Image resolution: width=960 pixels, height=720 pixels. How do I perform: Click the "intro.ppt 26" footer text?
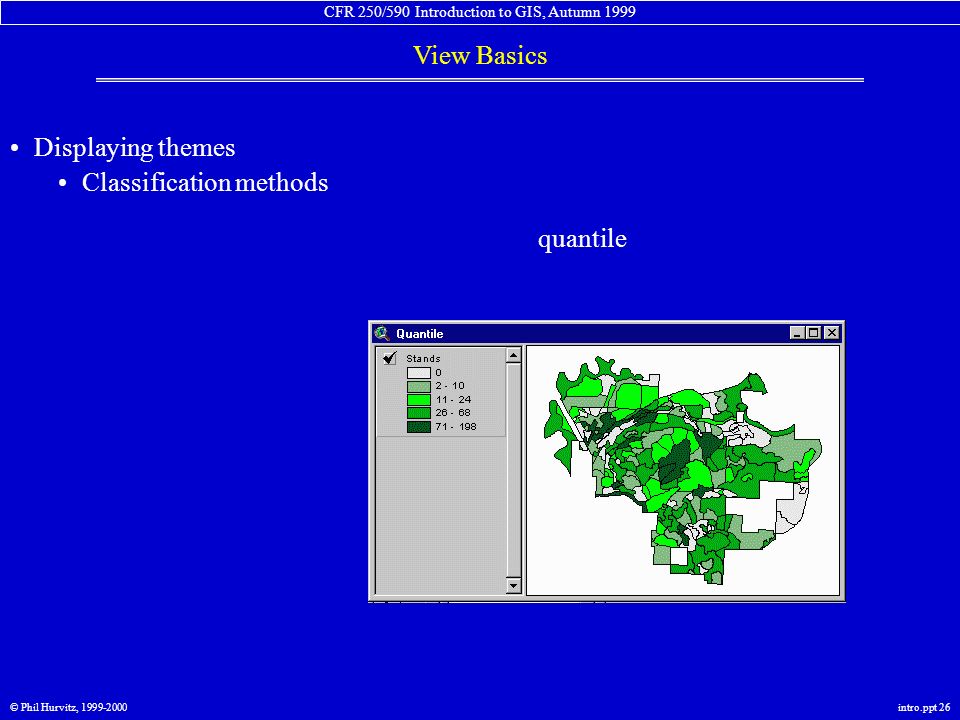(x=924, y=707)
